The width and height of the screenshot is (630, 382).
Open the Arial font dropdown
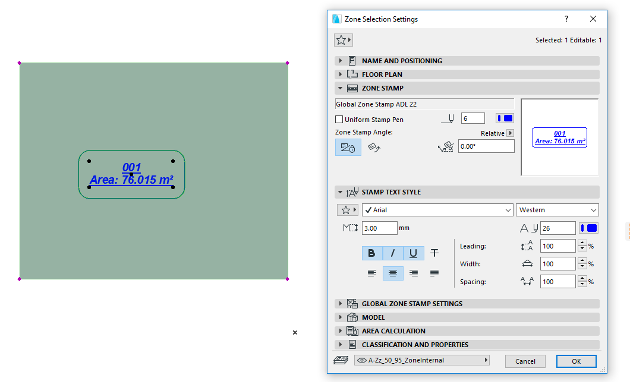(x=438, y=210)
